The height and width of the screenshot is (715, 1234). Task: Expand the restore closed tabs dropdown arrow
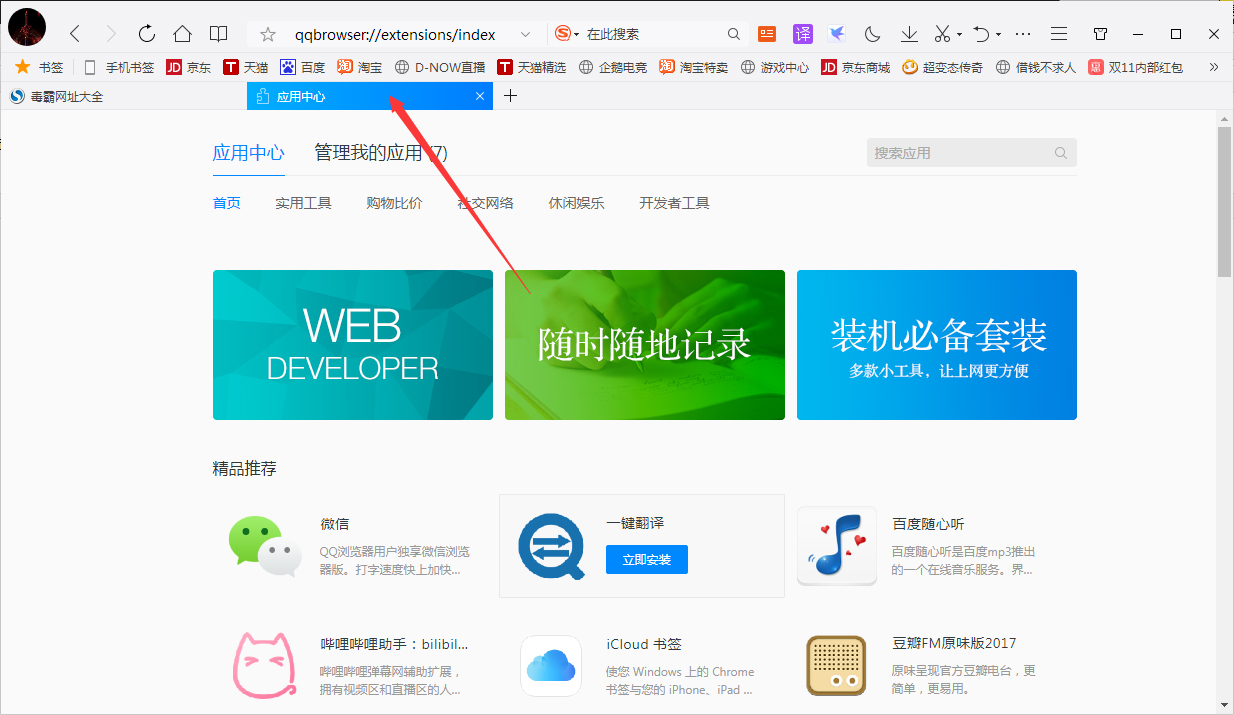pos(997,33)
